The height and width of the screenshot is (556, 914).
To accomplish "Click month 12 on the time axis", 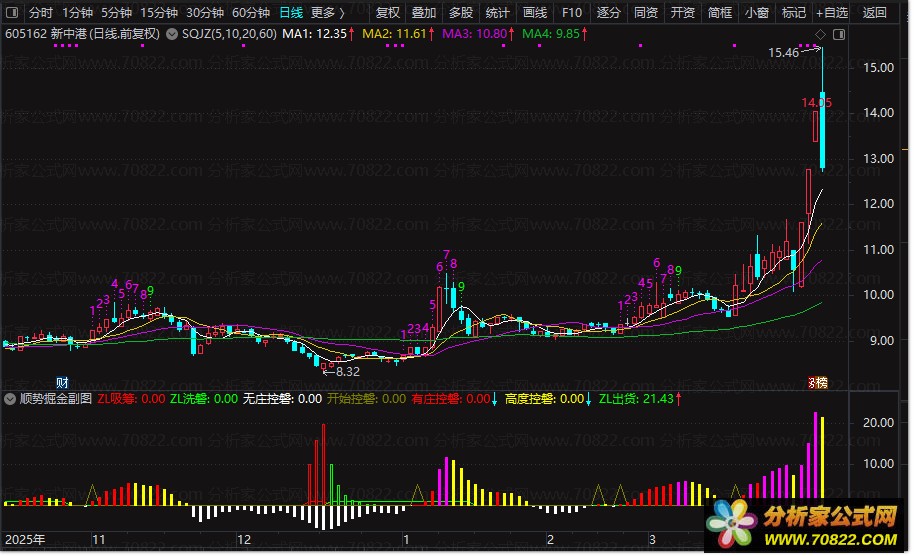I will coord(244,540).
